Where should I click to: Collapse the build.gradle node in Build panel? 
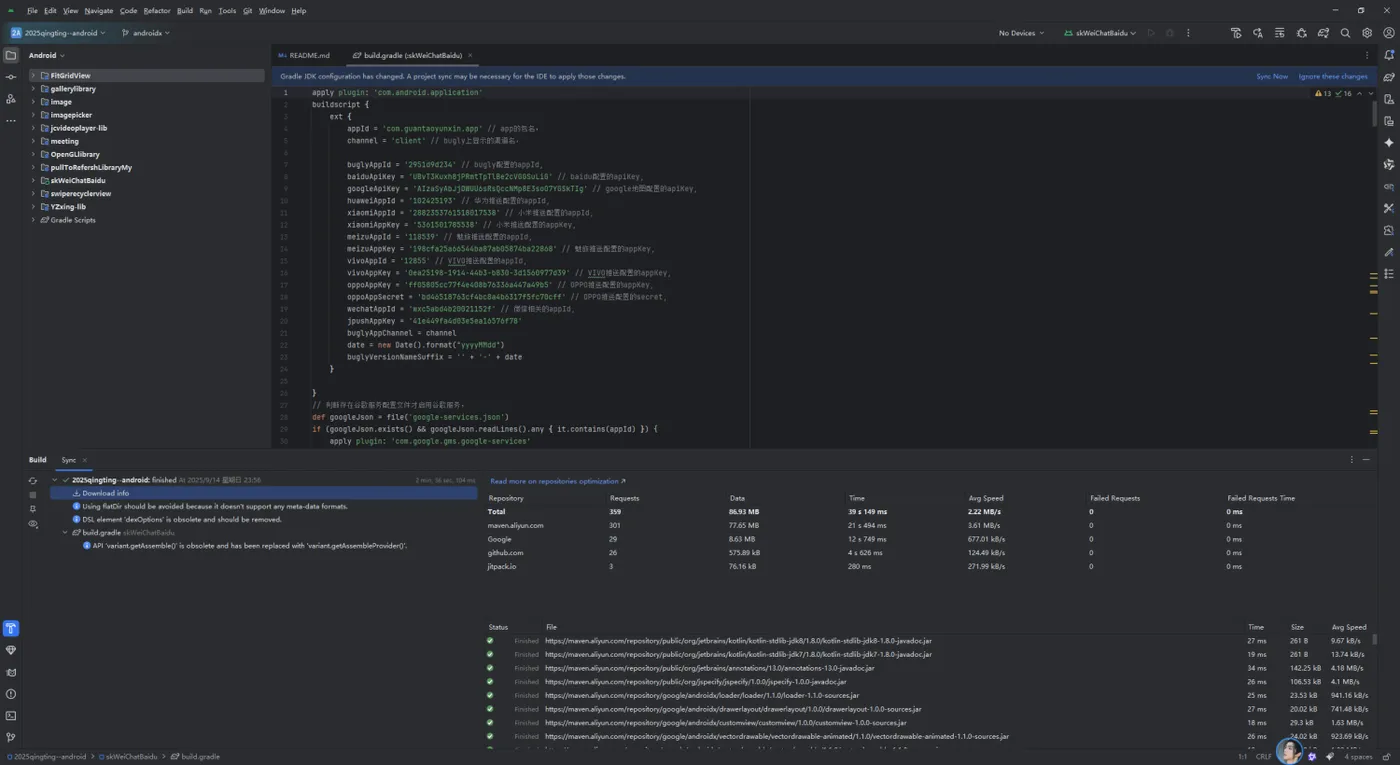pyautogui.click(x=65, y=533)
